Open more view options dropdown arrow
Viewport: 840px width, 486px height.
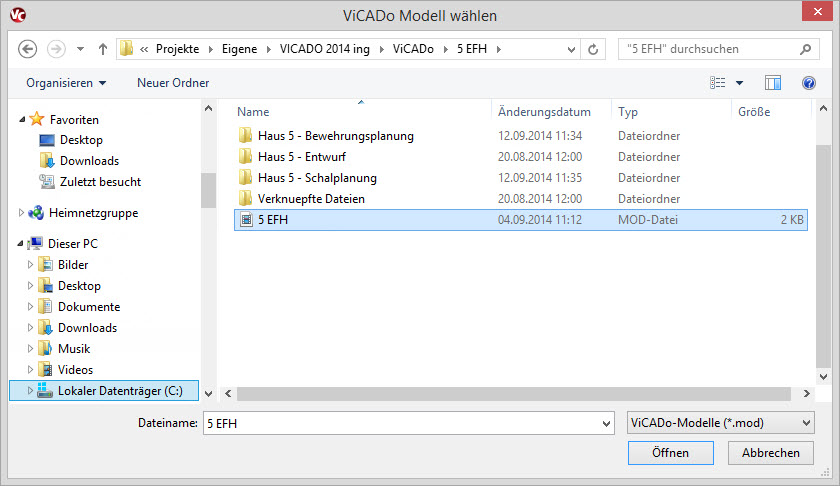pyautogui.click(x=739, y=83)
